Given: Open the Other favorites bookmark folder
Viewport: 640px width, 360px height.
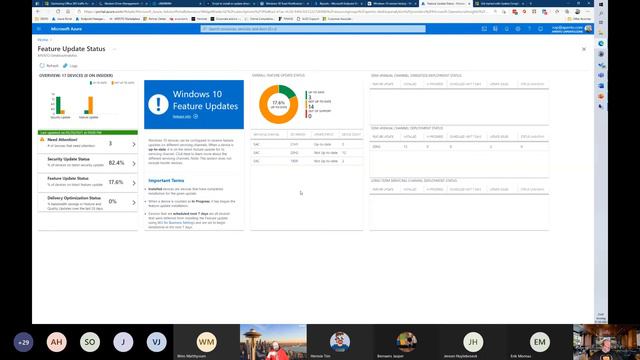Looking at the screenshot, I should pos(579,19).
